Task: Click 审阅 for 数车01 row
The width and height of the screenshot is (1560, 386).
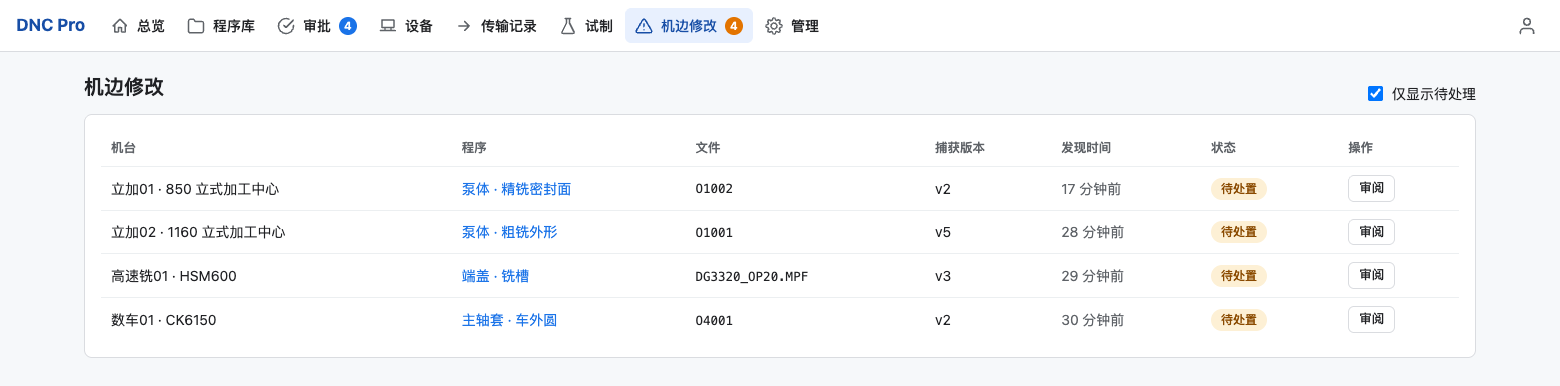Action: click(1371, 319)
